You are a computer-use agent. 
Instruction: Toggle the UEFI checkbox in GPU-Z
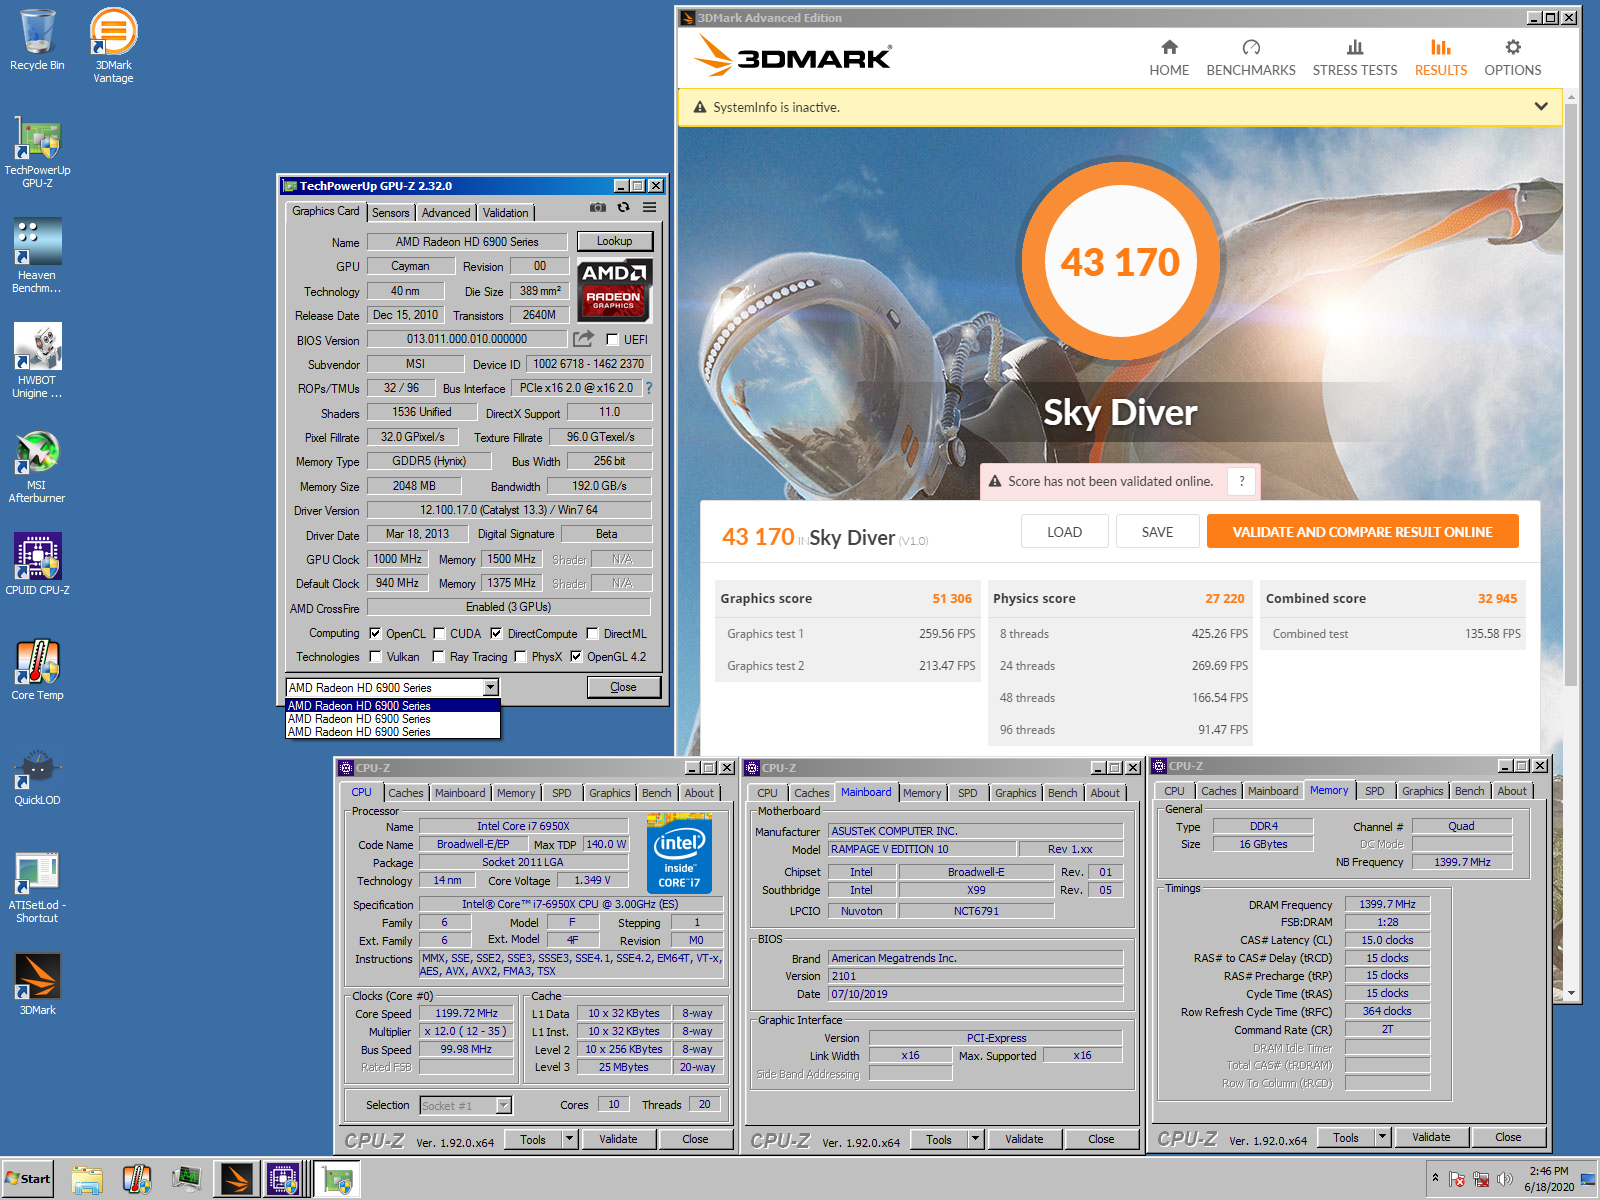point(613,340)
